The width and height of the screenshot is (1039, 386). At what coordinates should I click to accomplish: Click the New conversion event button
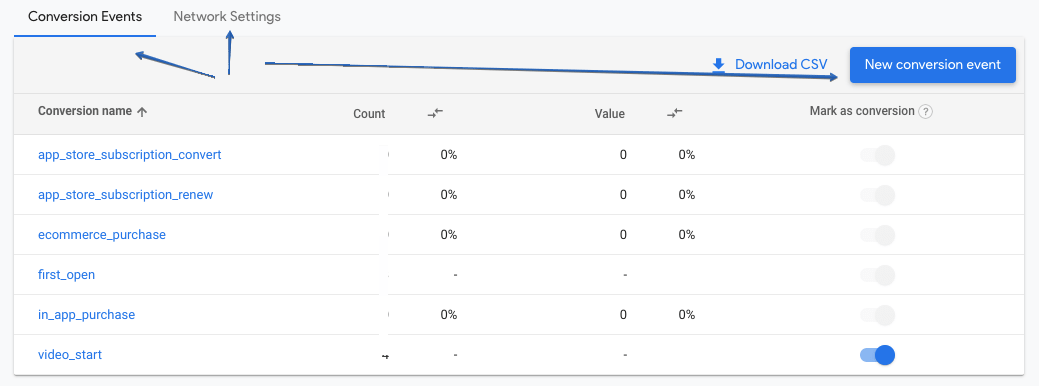tap(932, 65)
